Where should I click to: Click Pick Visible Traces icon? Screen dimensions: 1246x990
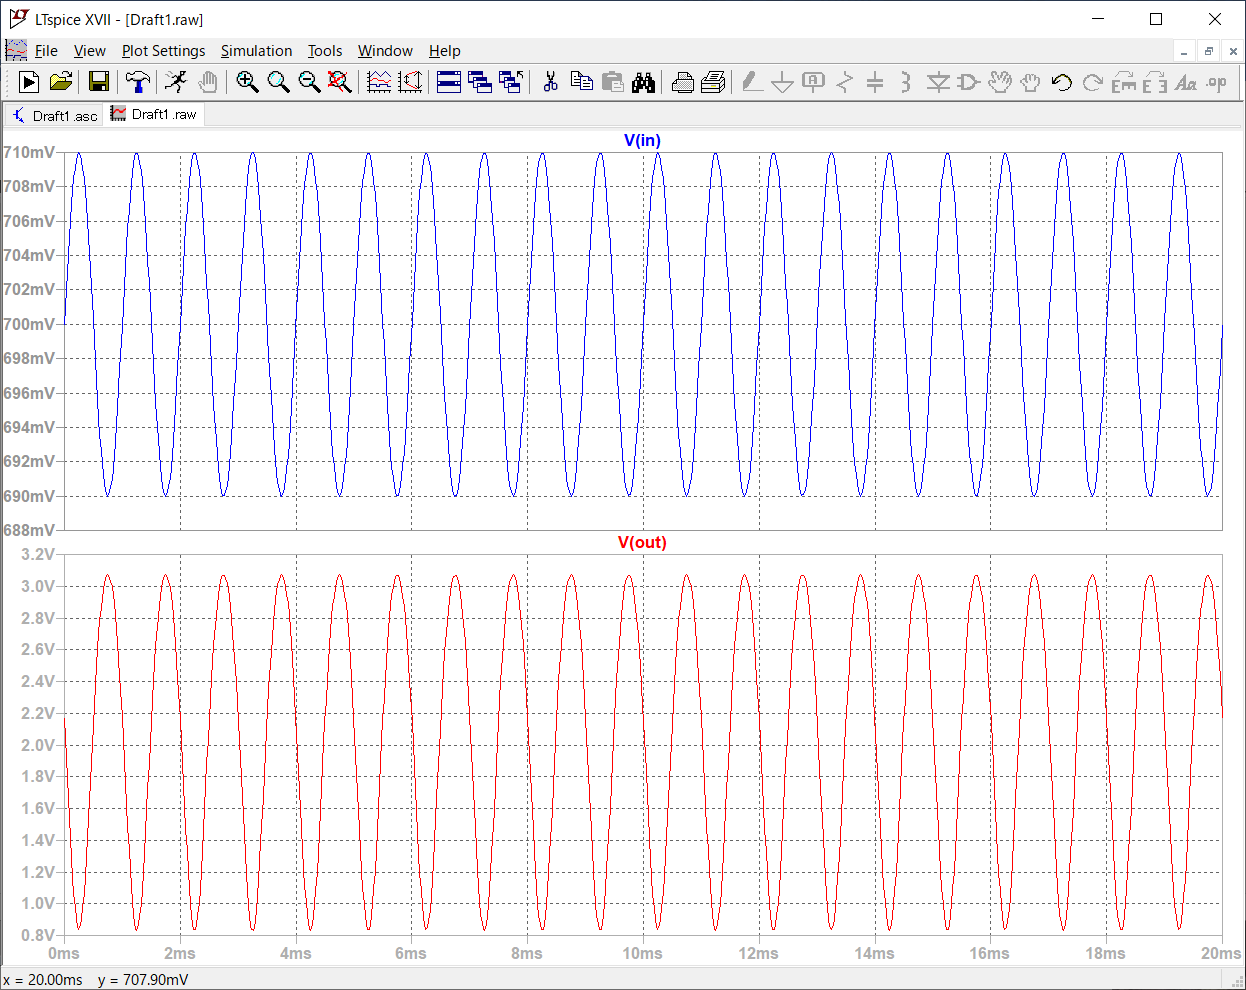point(379,82)
